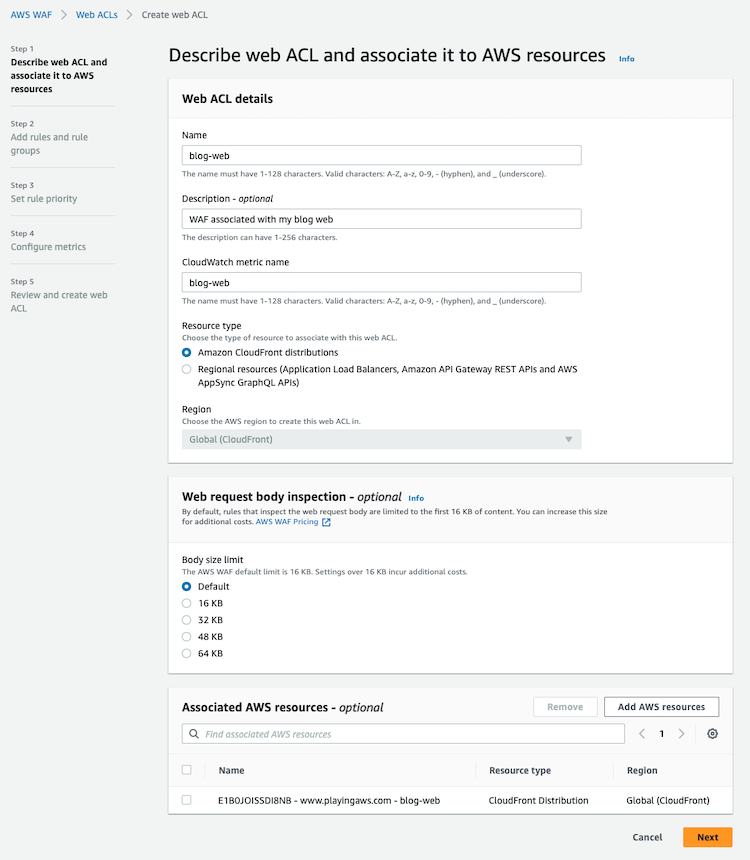Click the Add AWS resources button
750x860 pixels.
(x=661, y=707)
